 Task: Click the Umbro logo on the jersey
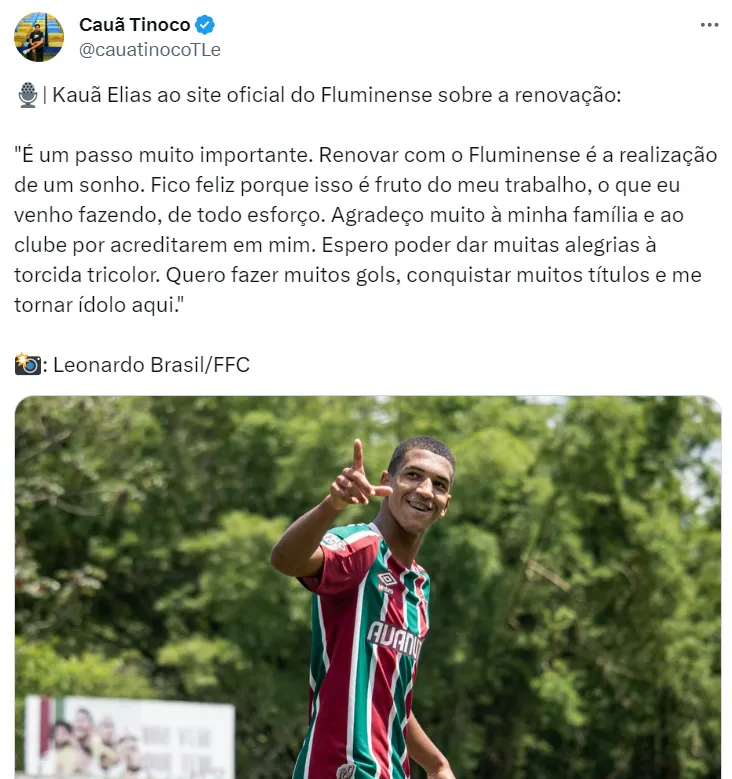point(387,580)
